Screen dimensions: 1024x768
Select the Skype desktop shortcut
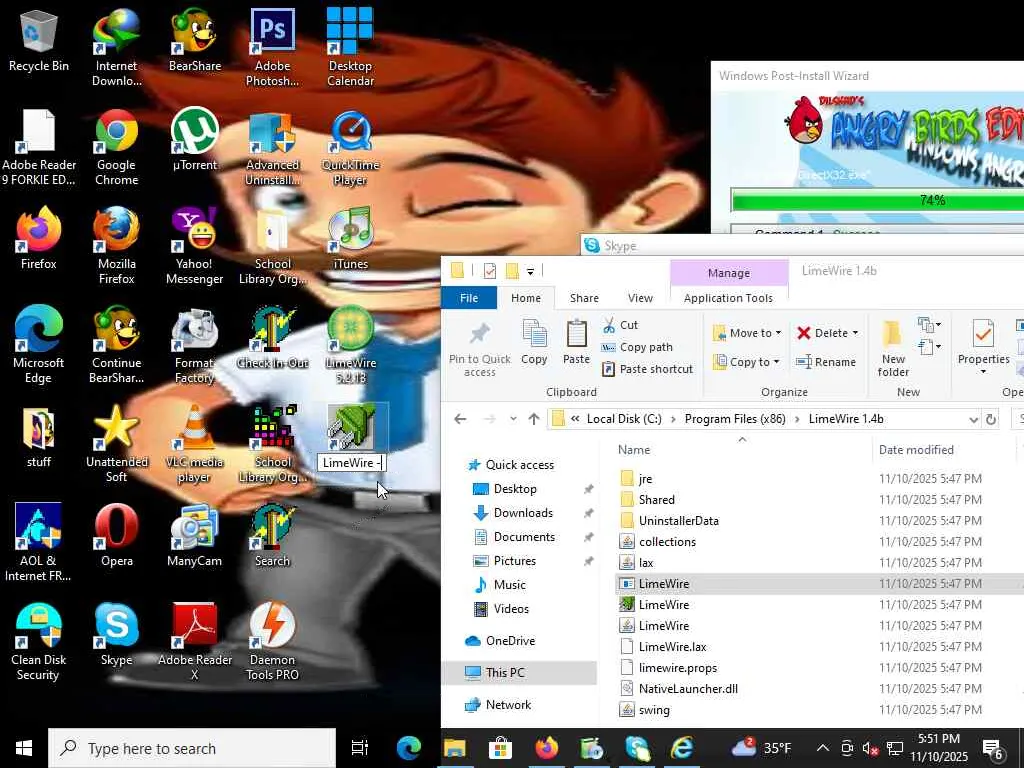[x=116, y=634]
